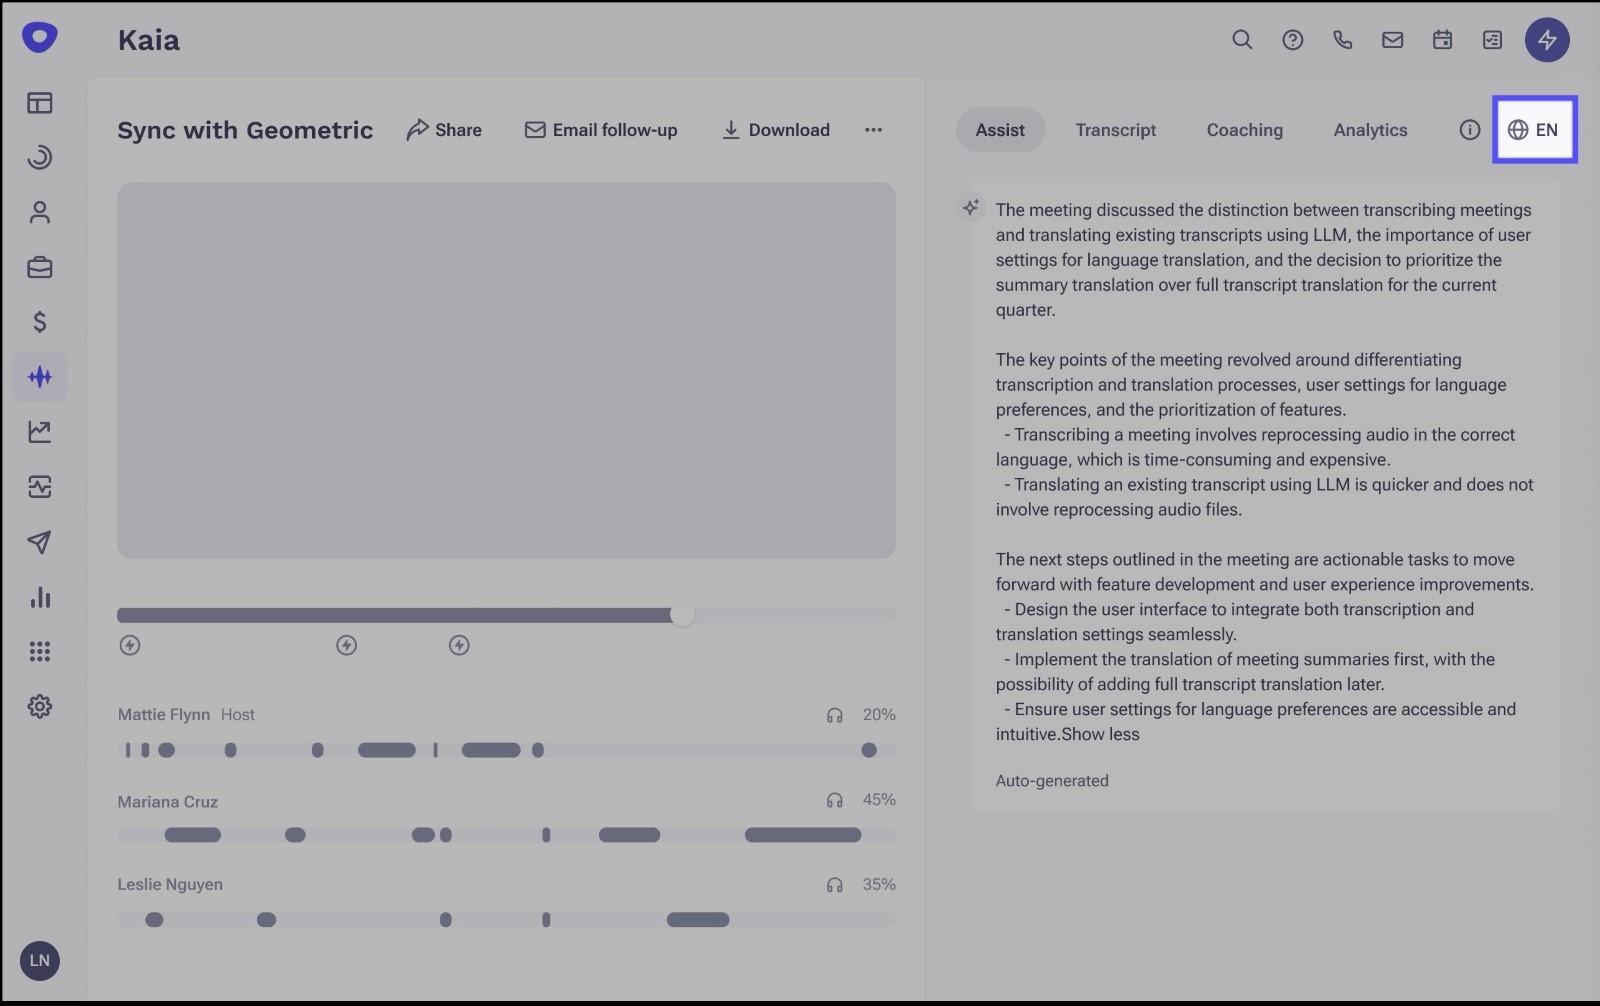Click the info circle icon near EN
The height and width of the screenshot is (1006, 1600).
(x=1469, y=130)
